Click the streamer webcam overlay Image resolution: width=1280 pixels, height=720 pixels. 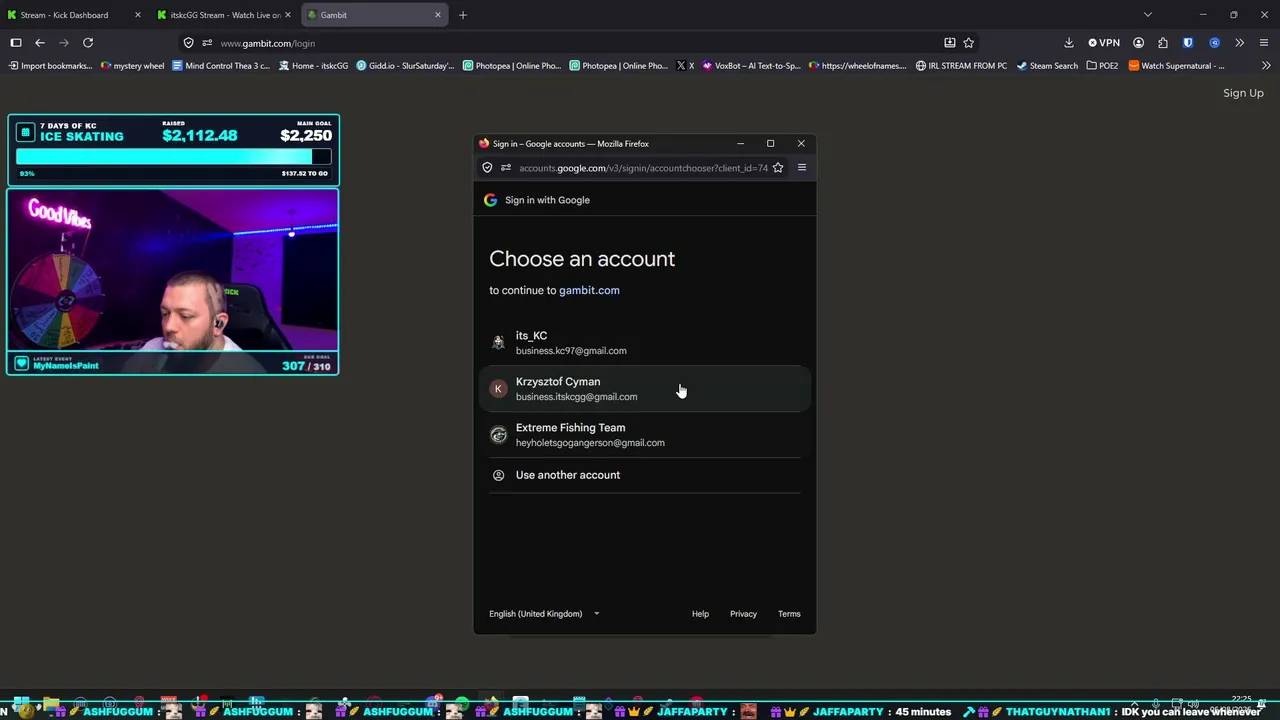(x=173, y=281)
